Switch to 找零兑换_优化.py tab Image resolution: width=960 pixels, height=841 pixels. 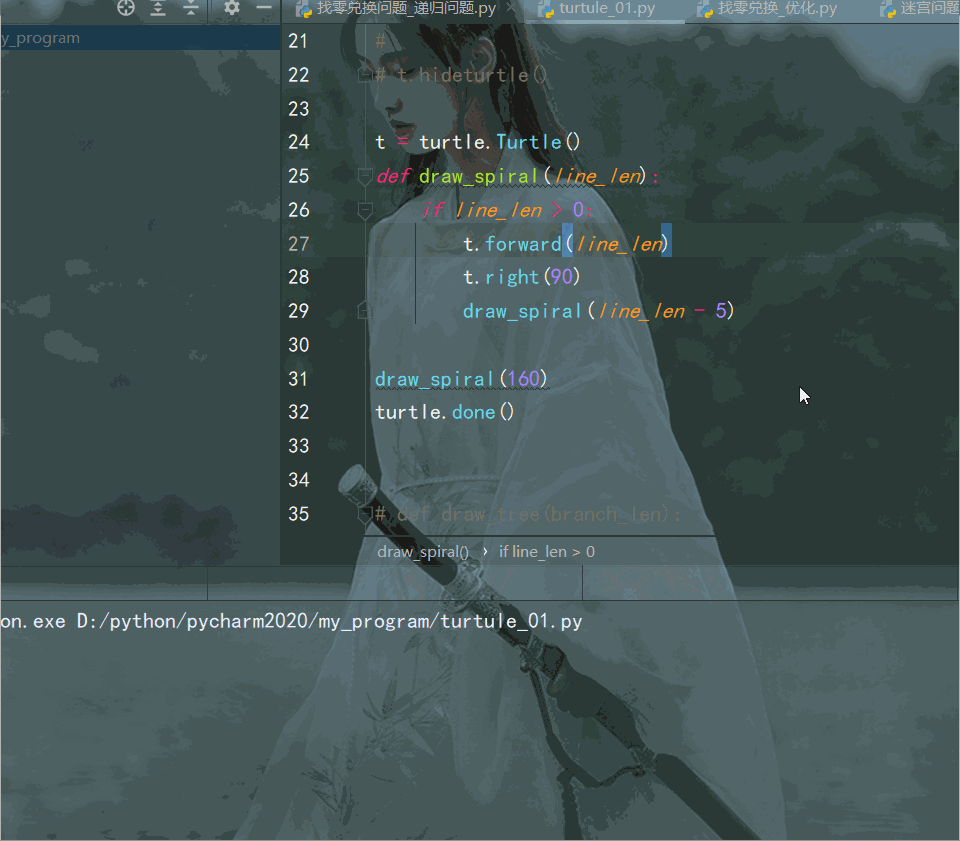click(x=768, y=9)
